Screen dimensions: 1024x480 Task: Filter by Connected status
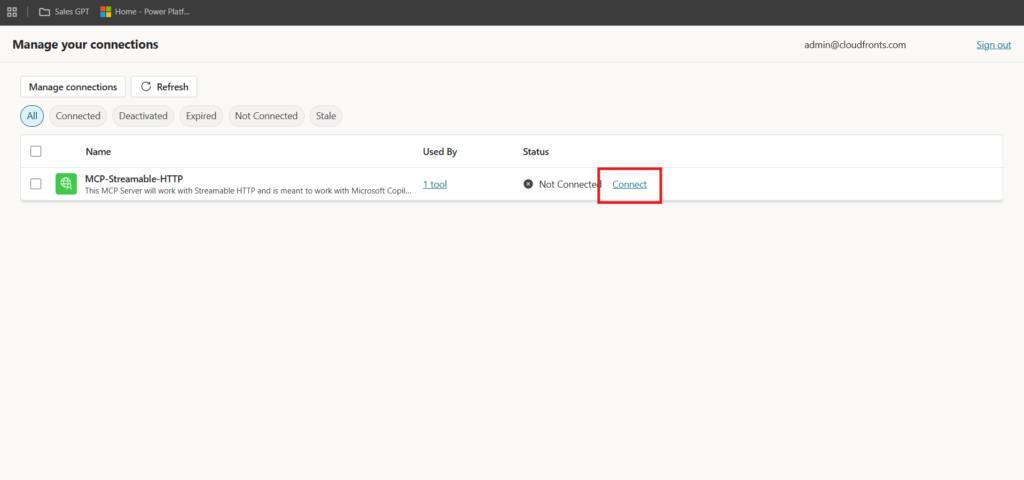coord(78,116)
